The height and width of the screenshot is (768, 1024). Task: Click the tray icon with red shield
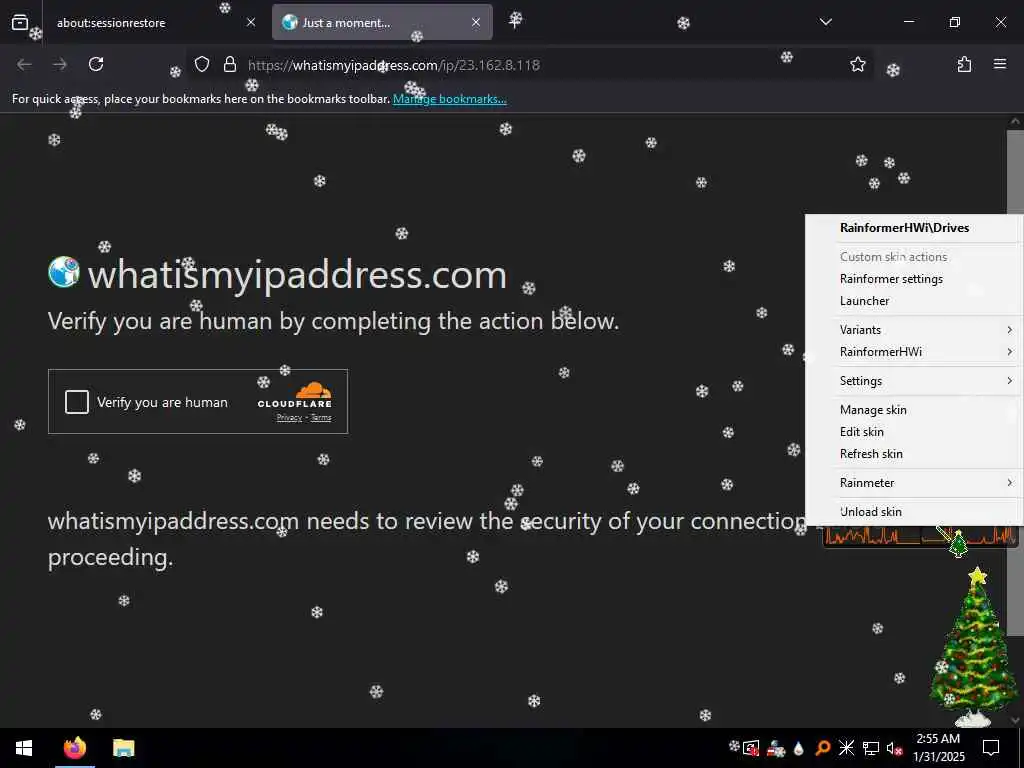[x=751, y=748]
